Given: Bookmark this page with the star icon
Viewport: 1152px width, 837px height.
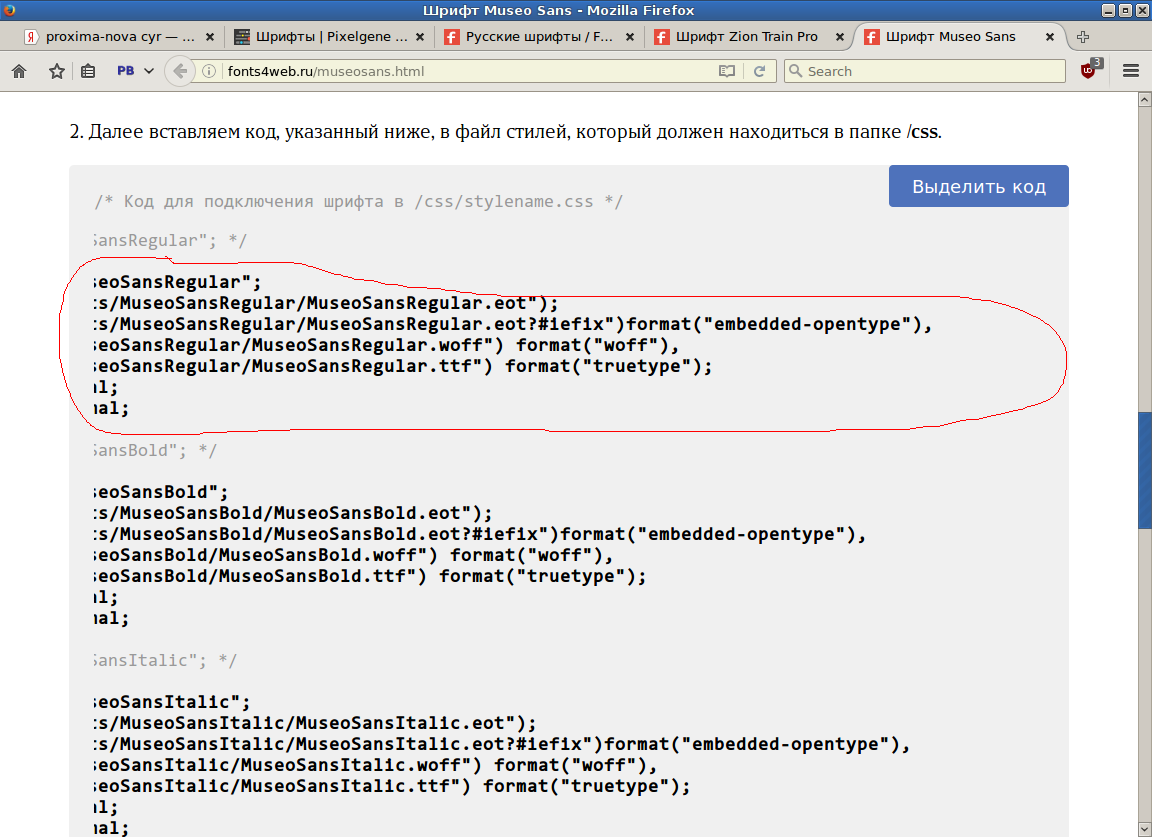Looking at the screenshot, I should click(x=57, y=71).
